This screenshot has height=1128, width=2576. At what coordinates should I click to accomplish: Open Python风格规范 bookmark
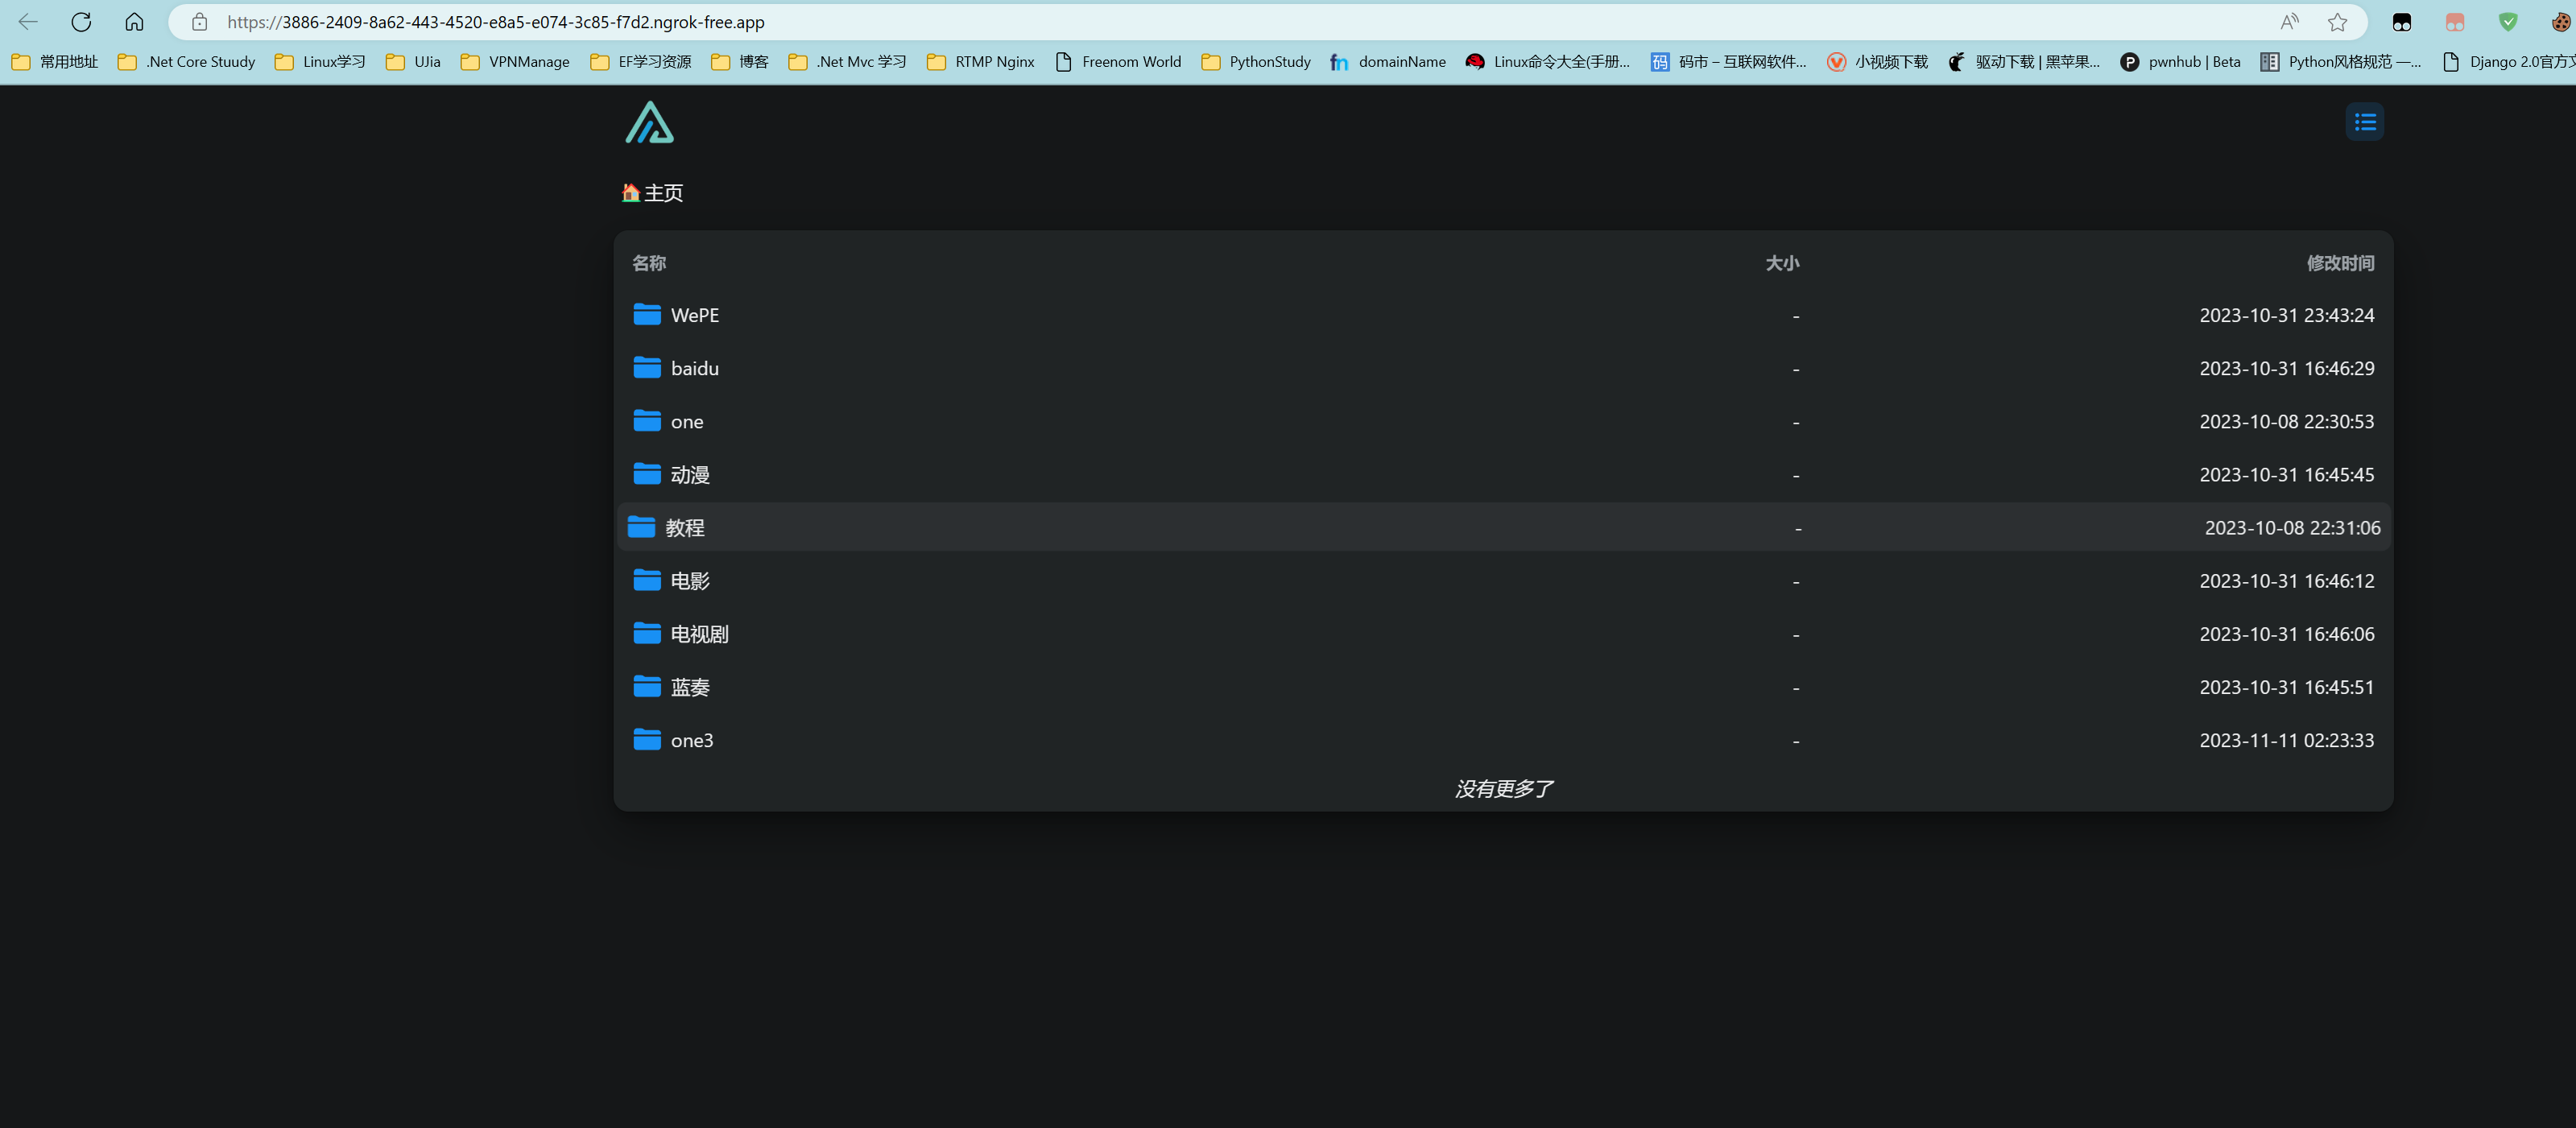click(x=2341, y=62)
